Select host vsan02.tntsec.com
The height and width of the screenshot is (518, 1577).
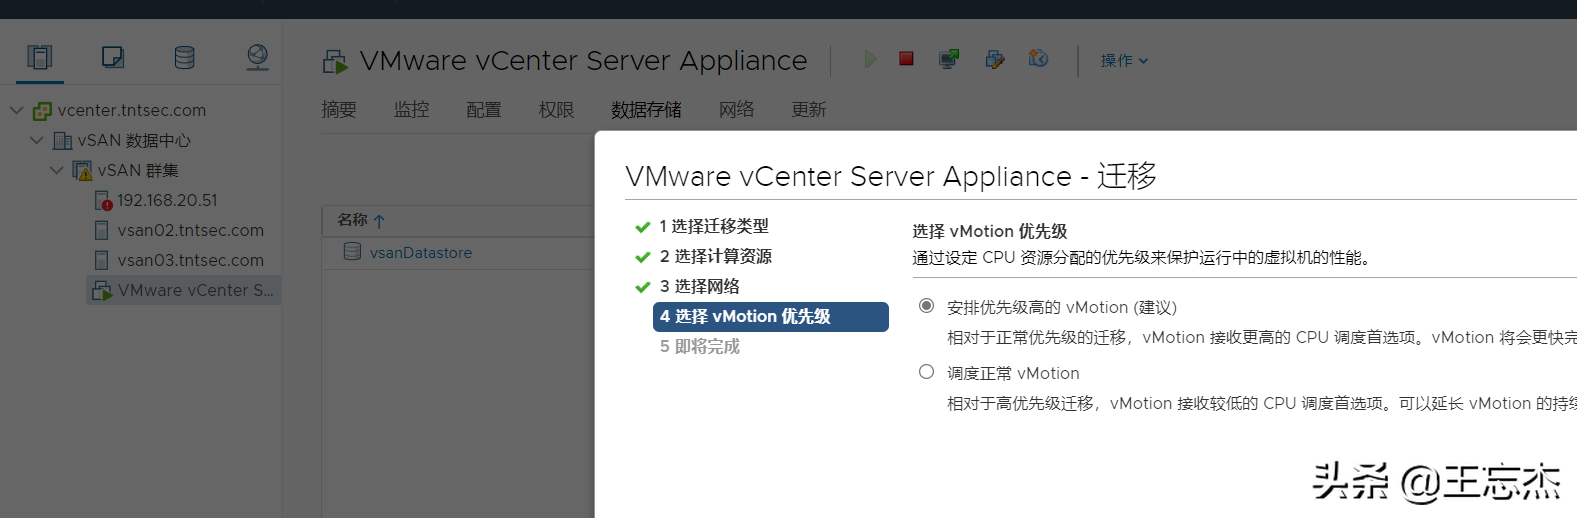191,230
